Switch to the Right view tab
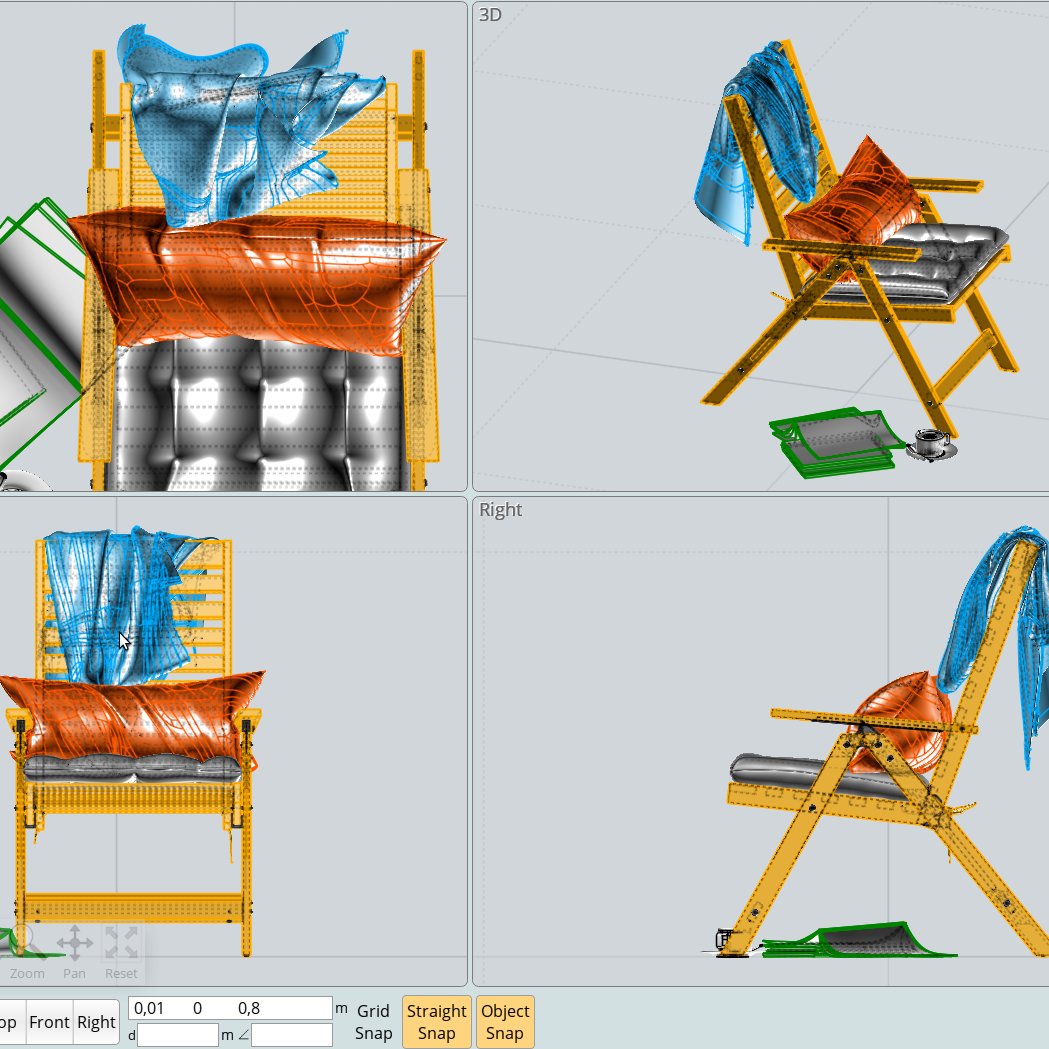Image resolution: width=1049 pixels, height=1049 pixels. pyautogui.click(x=95, y=1022)
